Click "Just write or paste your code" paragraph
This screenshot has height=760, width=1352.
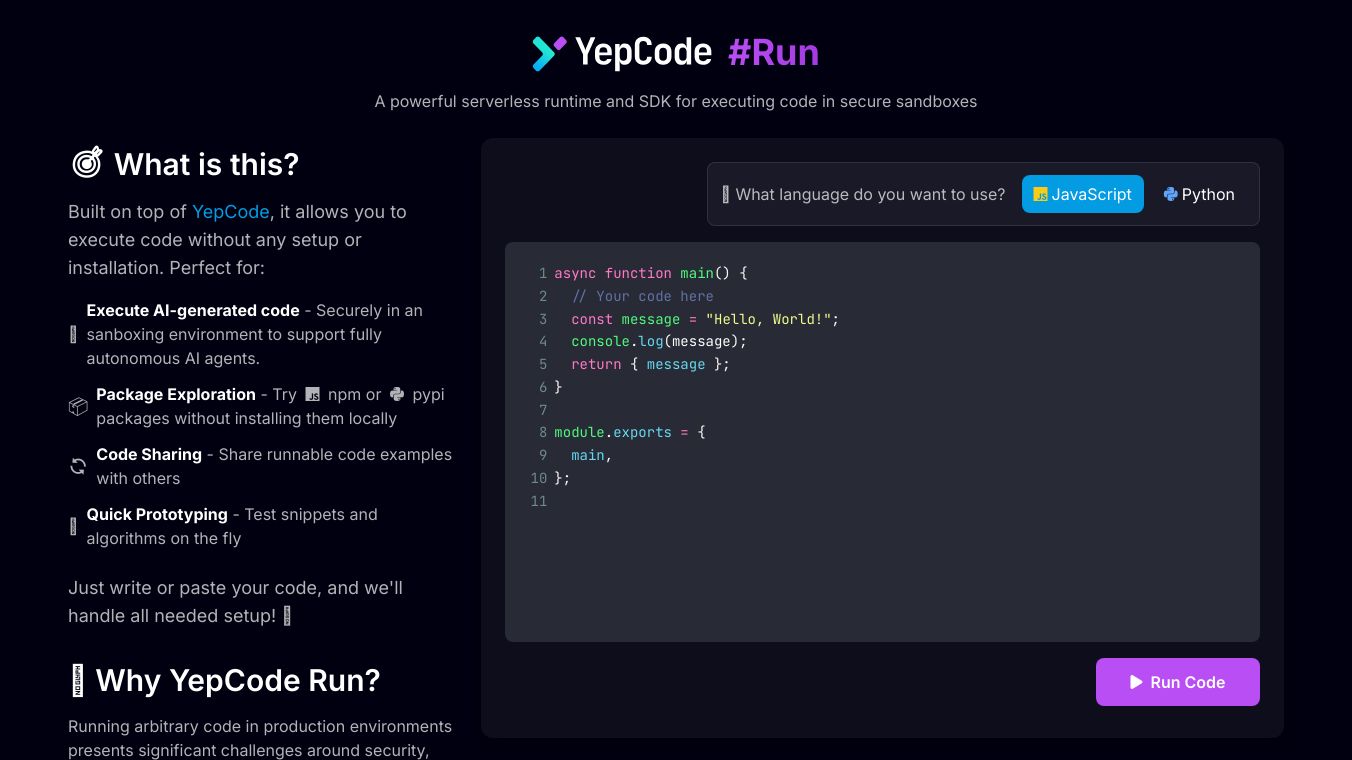tap(235, 602)
